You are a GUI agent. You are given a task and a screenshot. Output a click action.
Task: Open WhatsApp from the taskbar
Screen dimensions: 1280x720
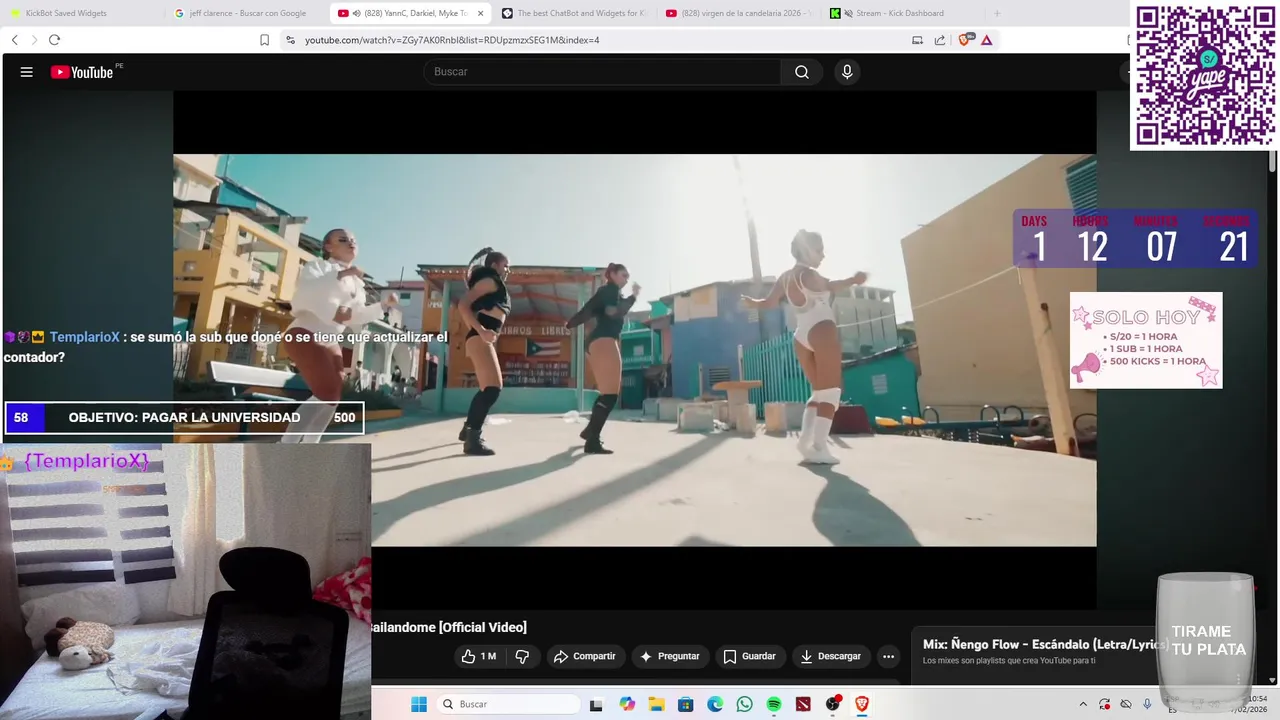click(x=744, y=704)
